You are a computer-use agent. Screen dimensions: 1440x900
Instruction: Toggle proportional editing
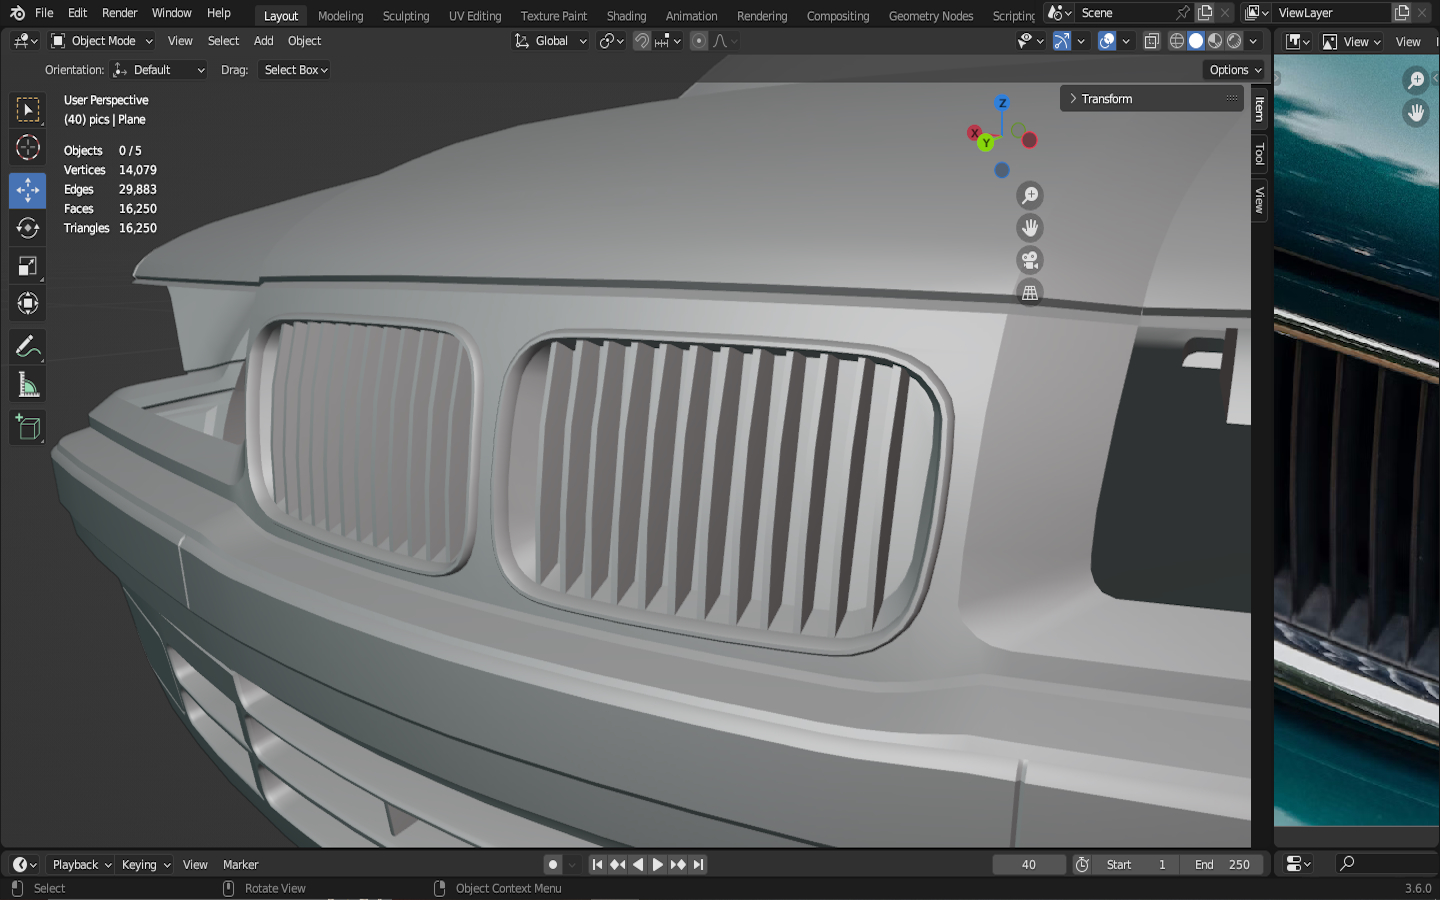click(x=699, y=41)
